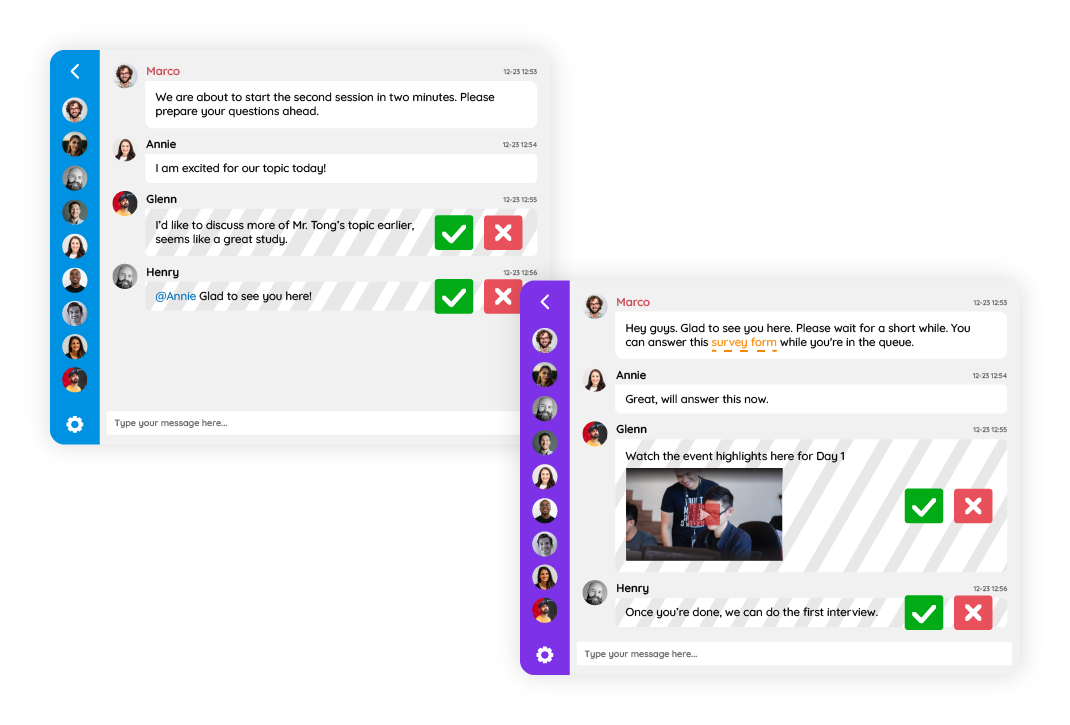The width and height of the screenshot is (1070, 725).
Task: Select first user avatar in blue sidebar
Action: (x=74, y=110)
